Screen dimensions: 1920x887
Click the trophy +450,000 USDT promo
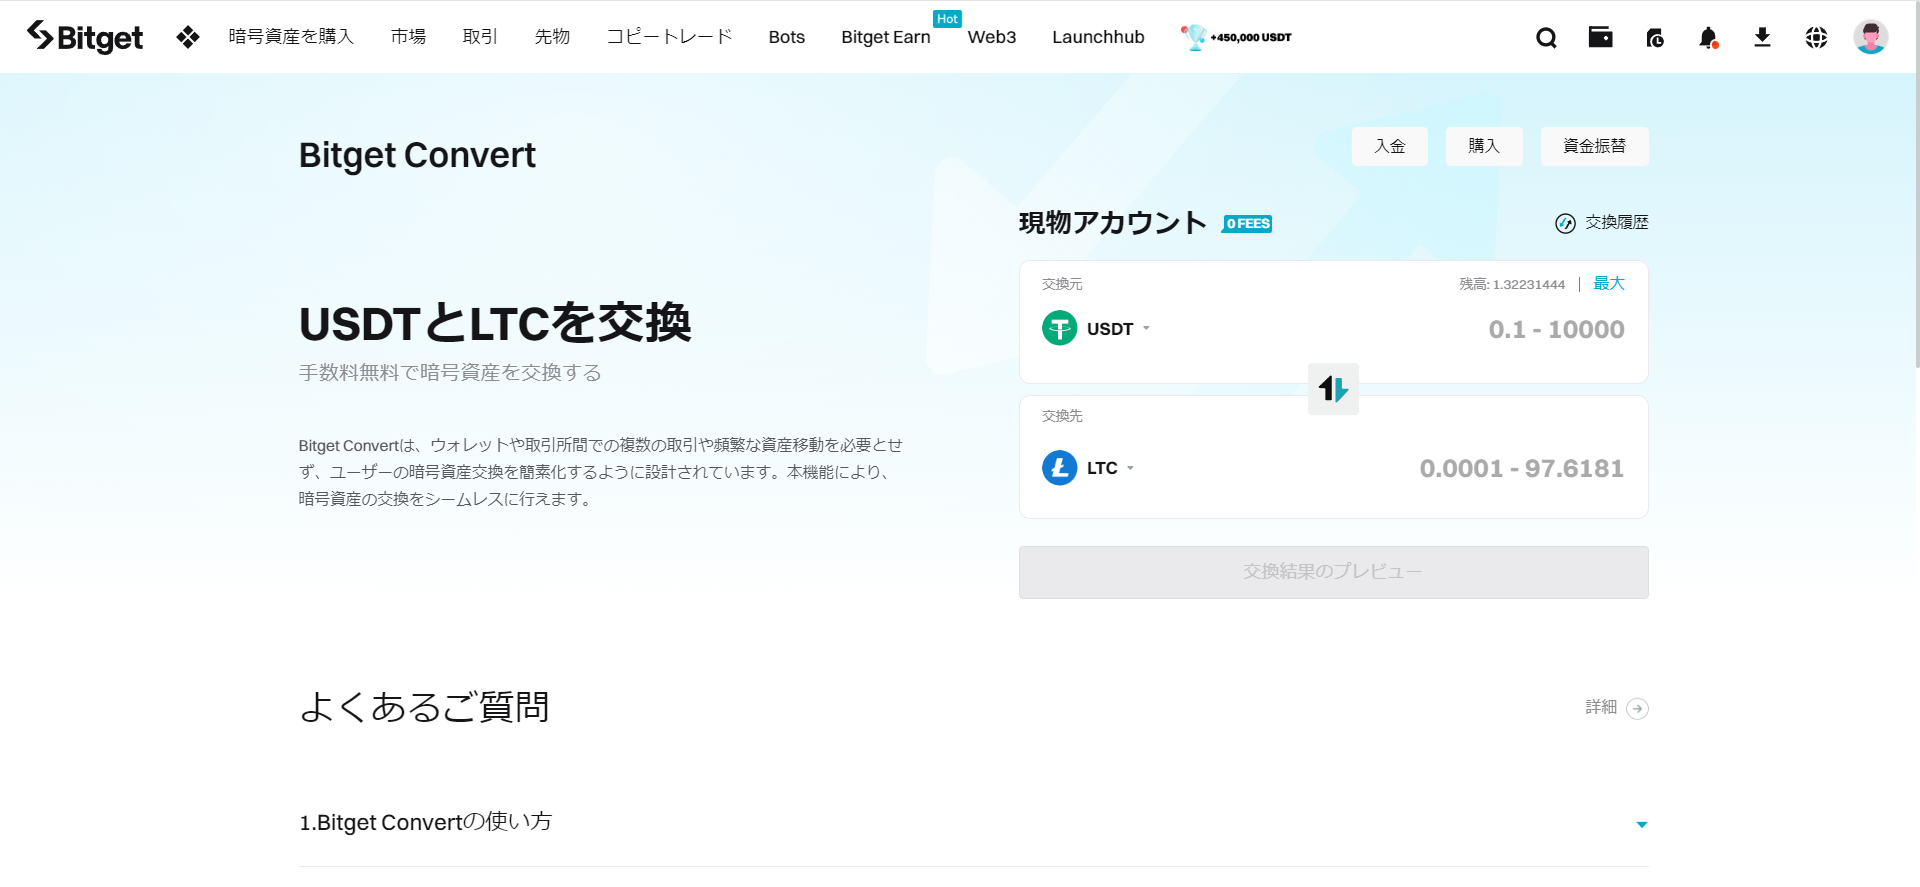pos(1236,37)
